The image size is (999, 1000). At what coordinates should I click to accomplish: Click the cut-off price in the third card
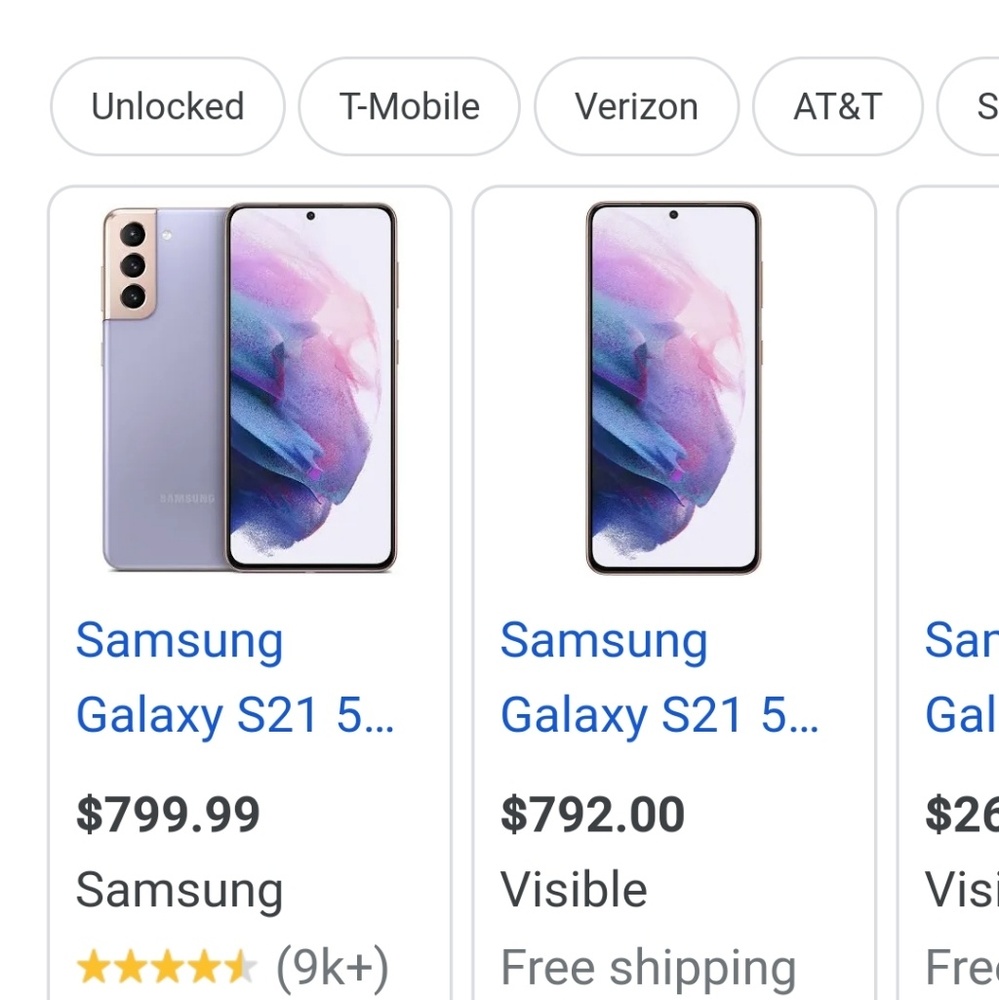coord(961,815)
